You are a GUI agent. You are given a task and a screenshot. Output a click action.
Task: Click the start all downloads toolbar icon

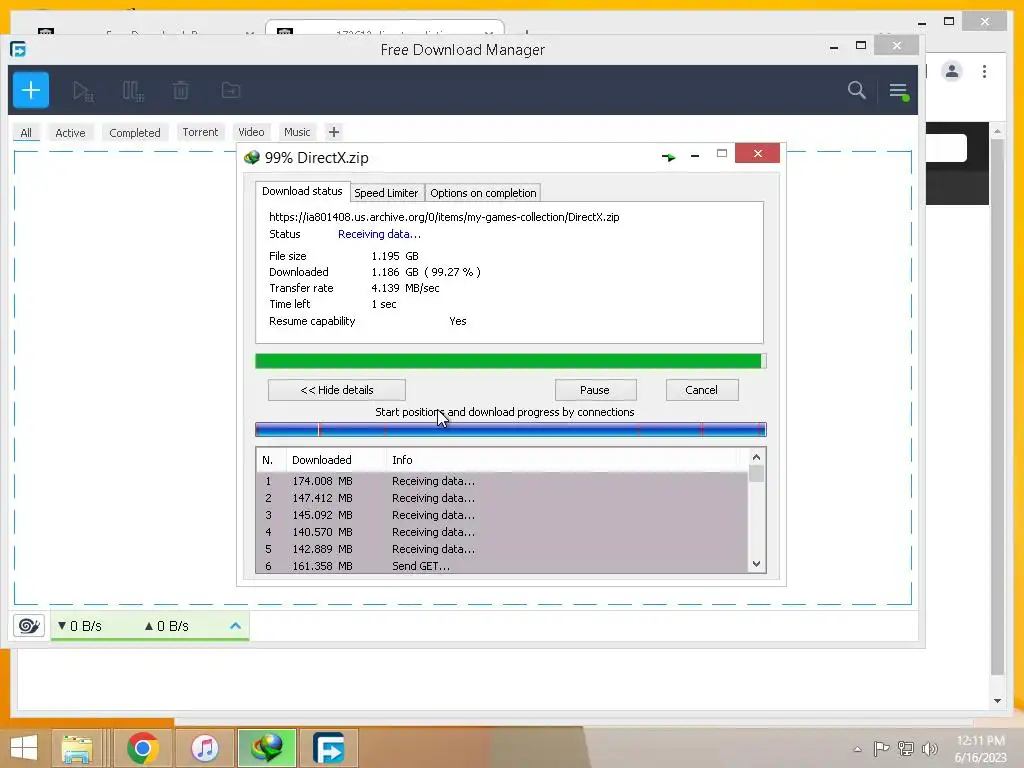(83, 91)
